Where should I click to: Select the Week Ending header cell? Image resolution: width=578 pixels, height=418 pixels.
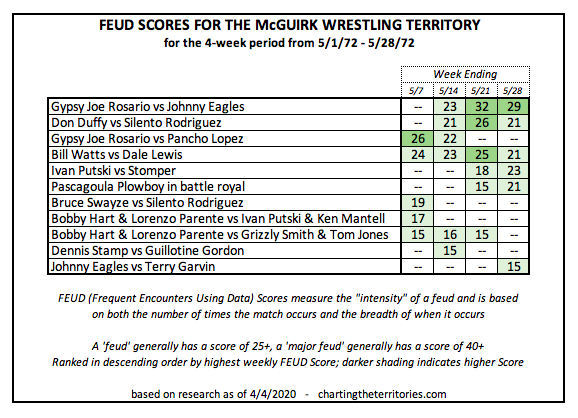point(466,74)
